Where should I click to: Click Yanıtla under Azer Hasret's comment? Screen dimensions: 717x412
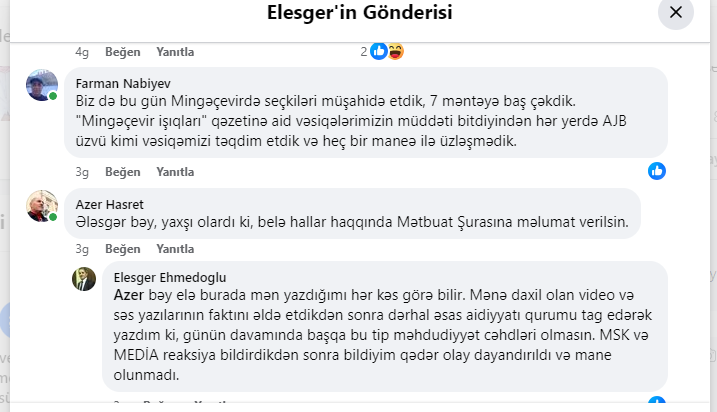[x=175, y=249]
